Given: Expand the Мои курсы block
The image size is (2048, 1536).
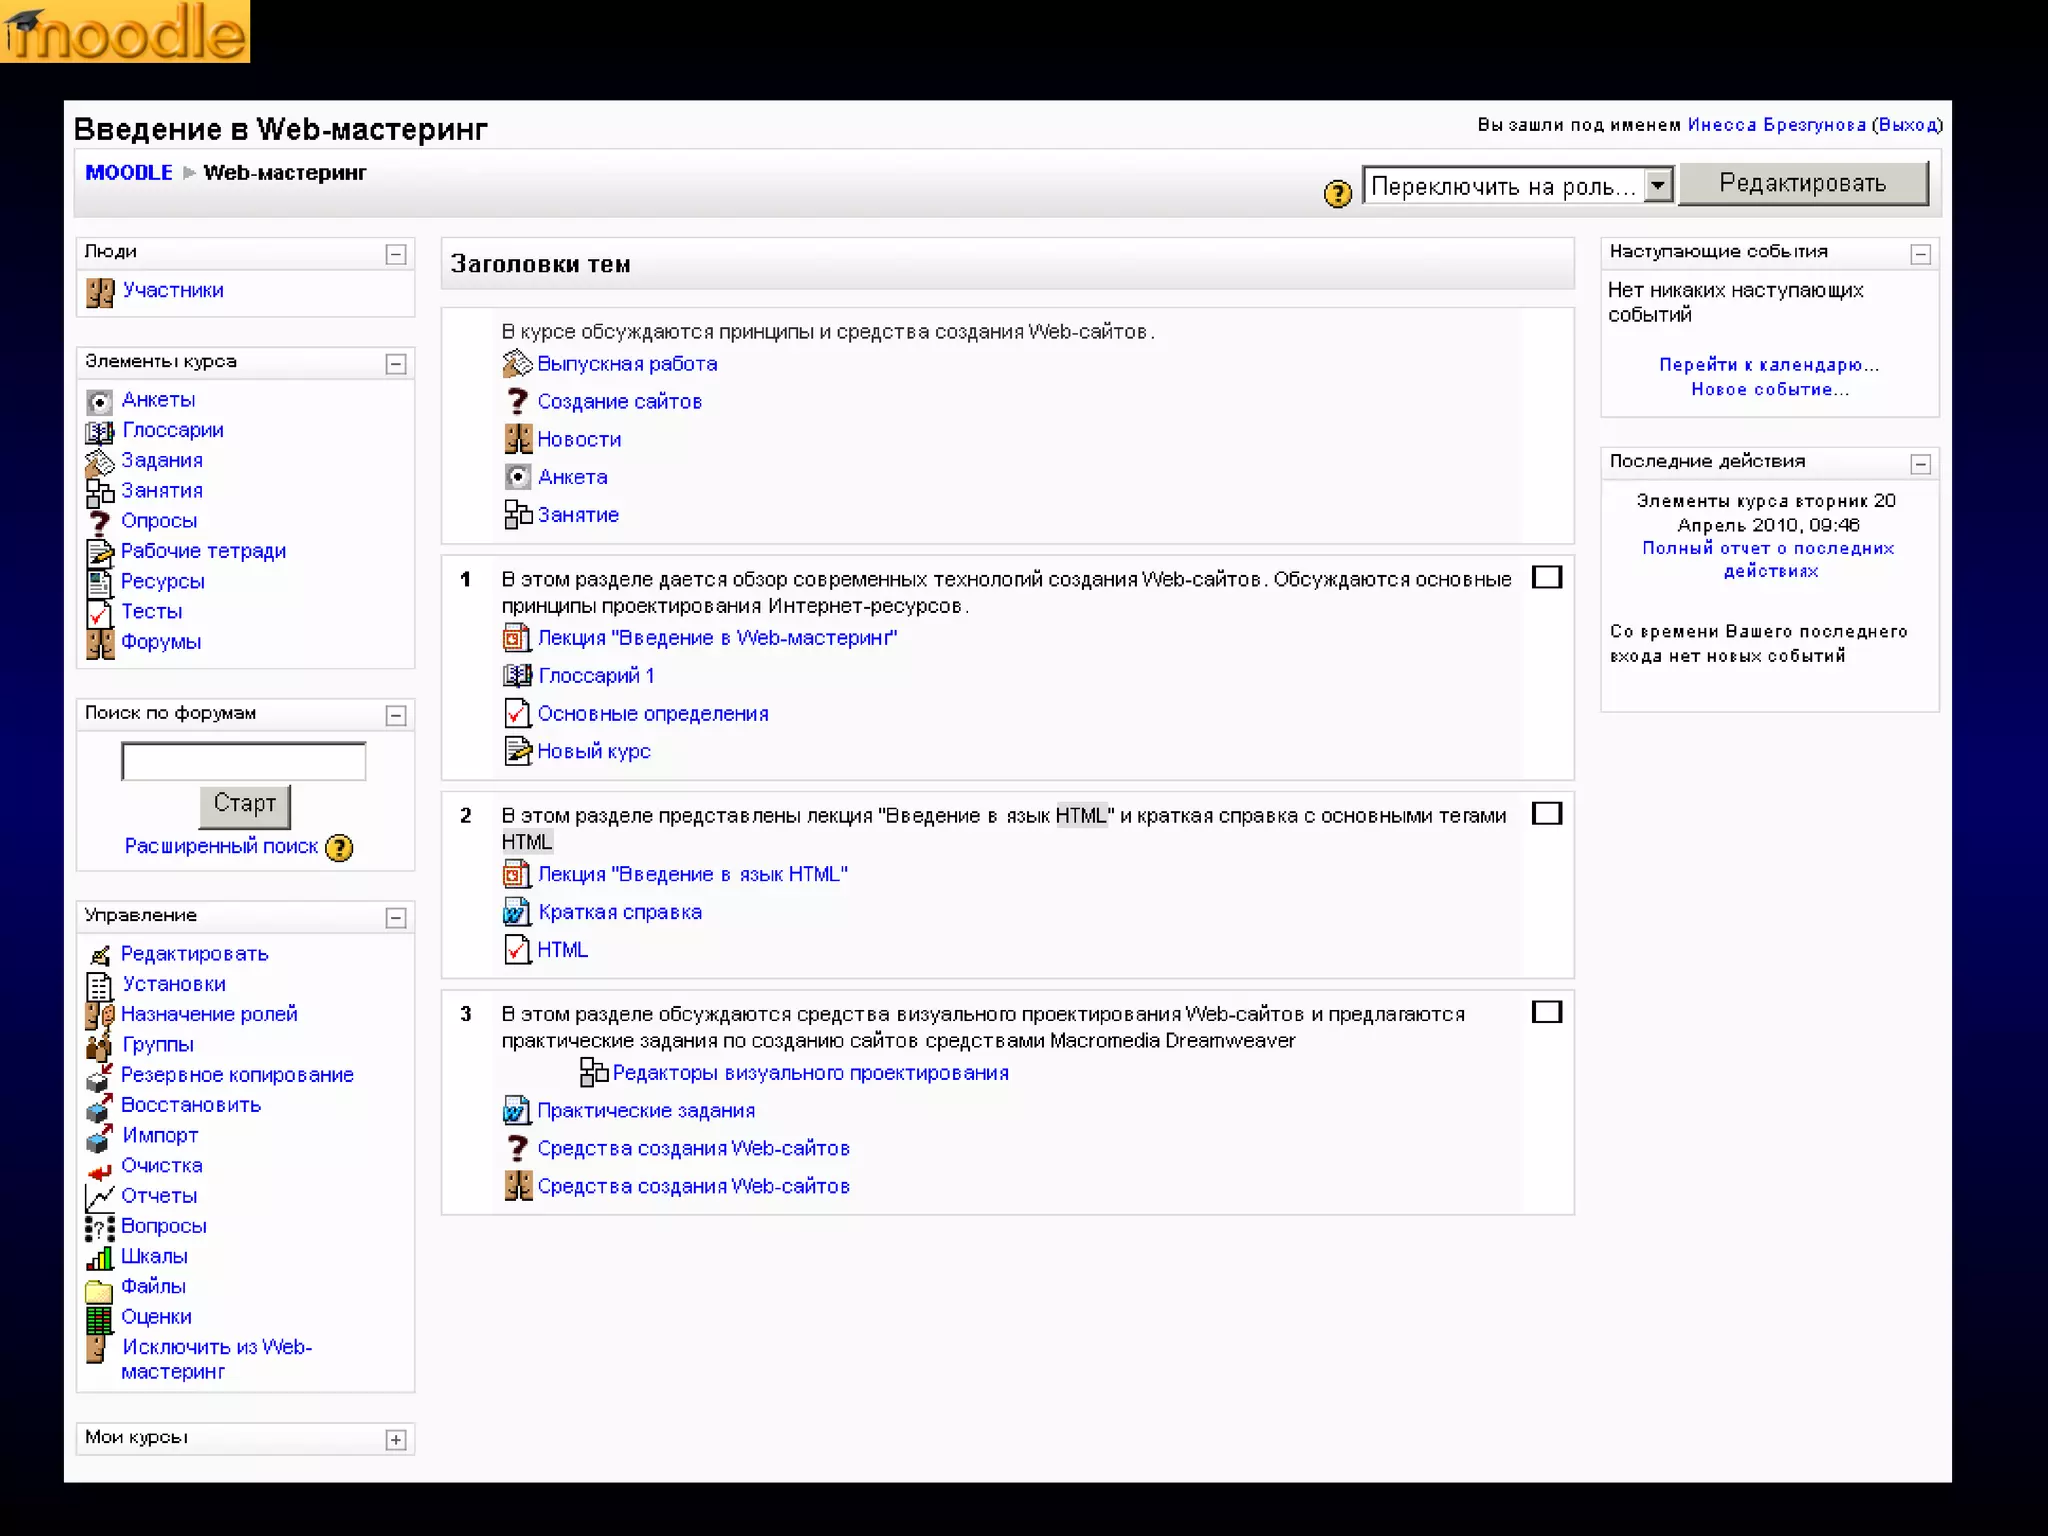Looking at the screenshot, I should click(x=396, y=1440).
